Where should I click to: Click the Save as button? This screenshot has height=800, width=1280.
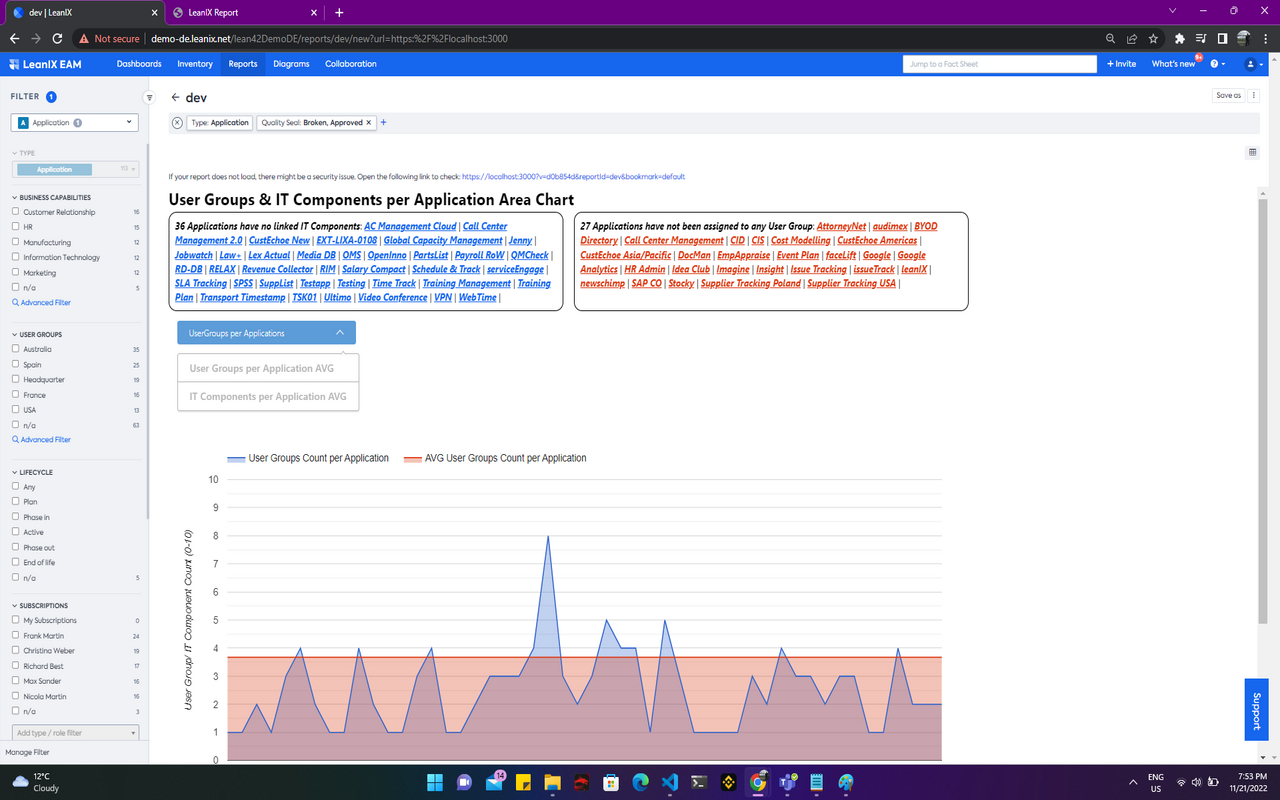coord(1229,95)
